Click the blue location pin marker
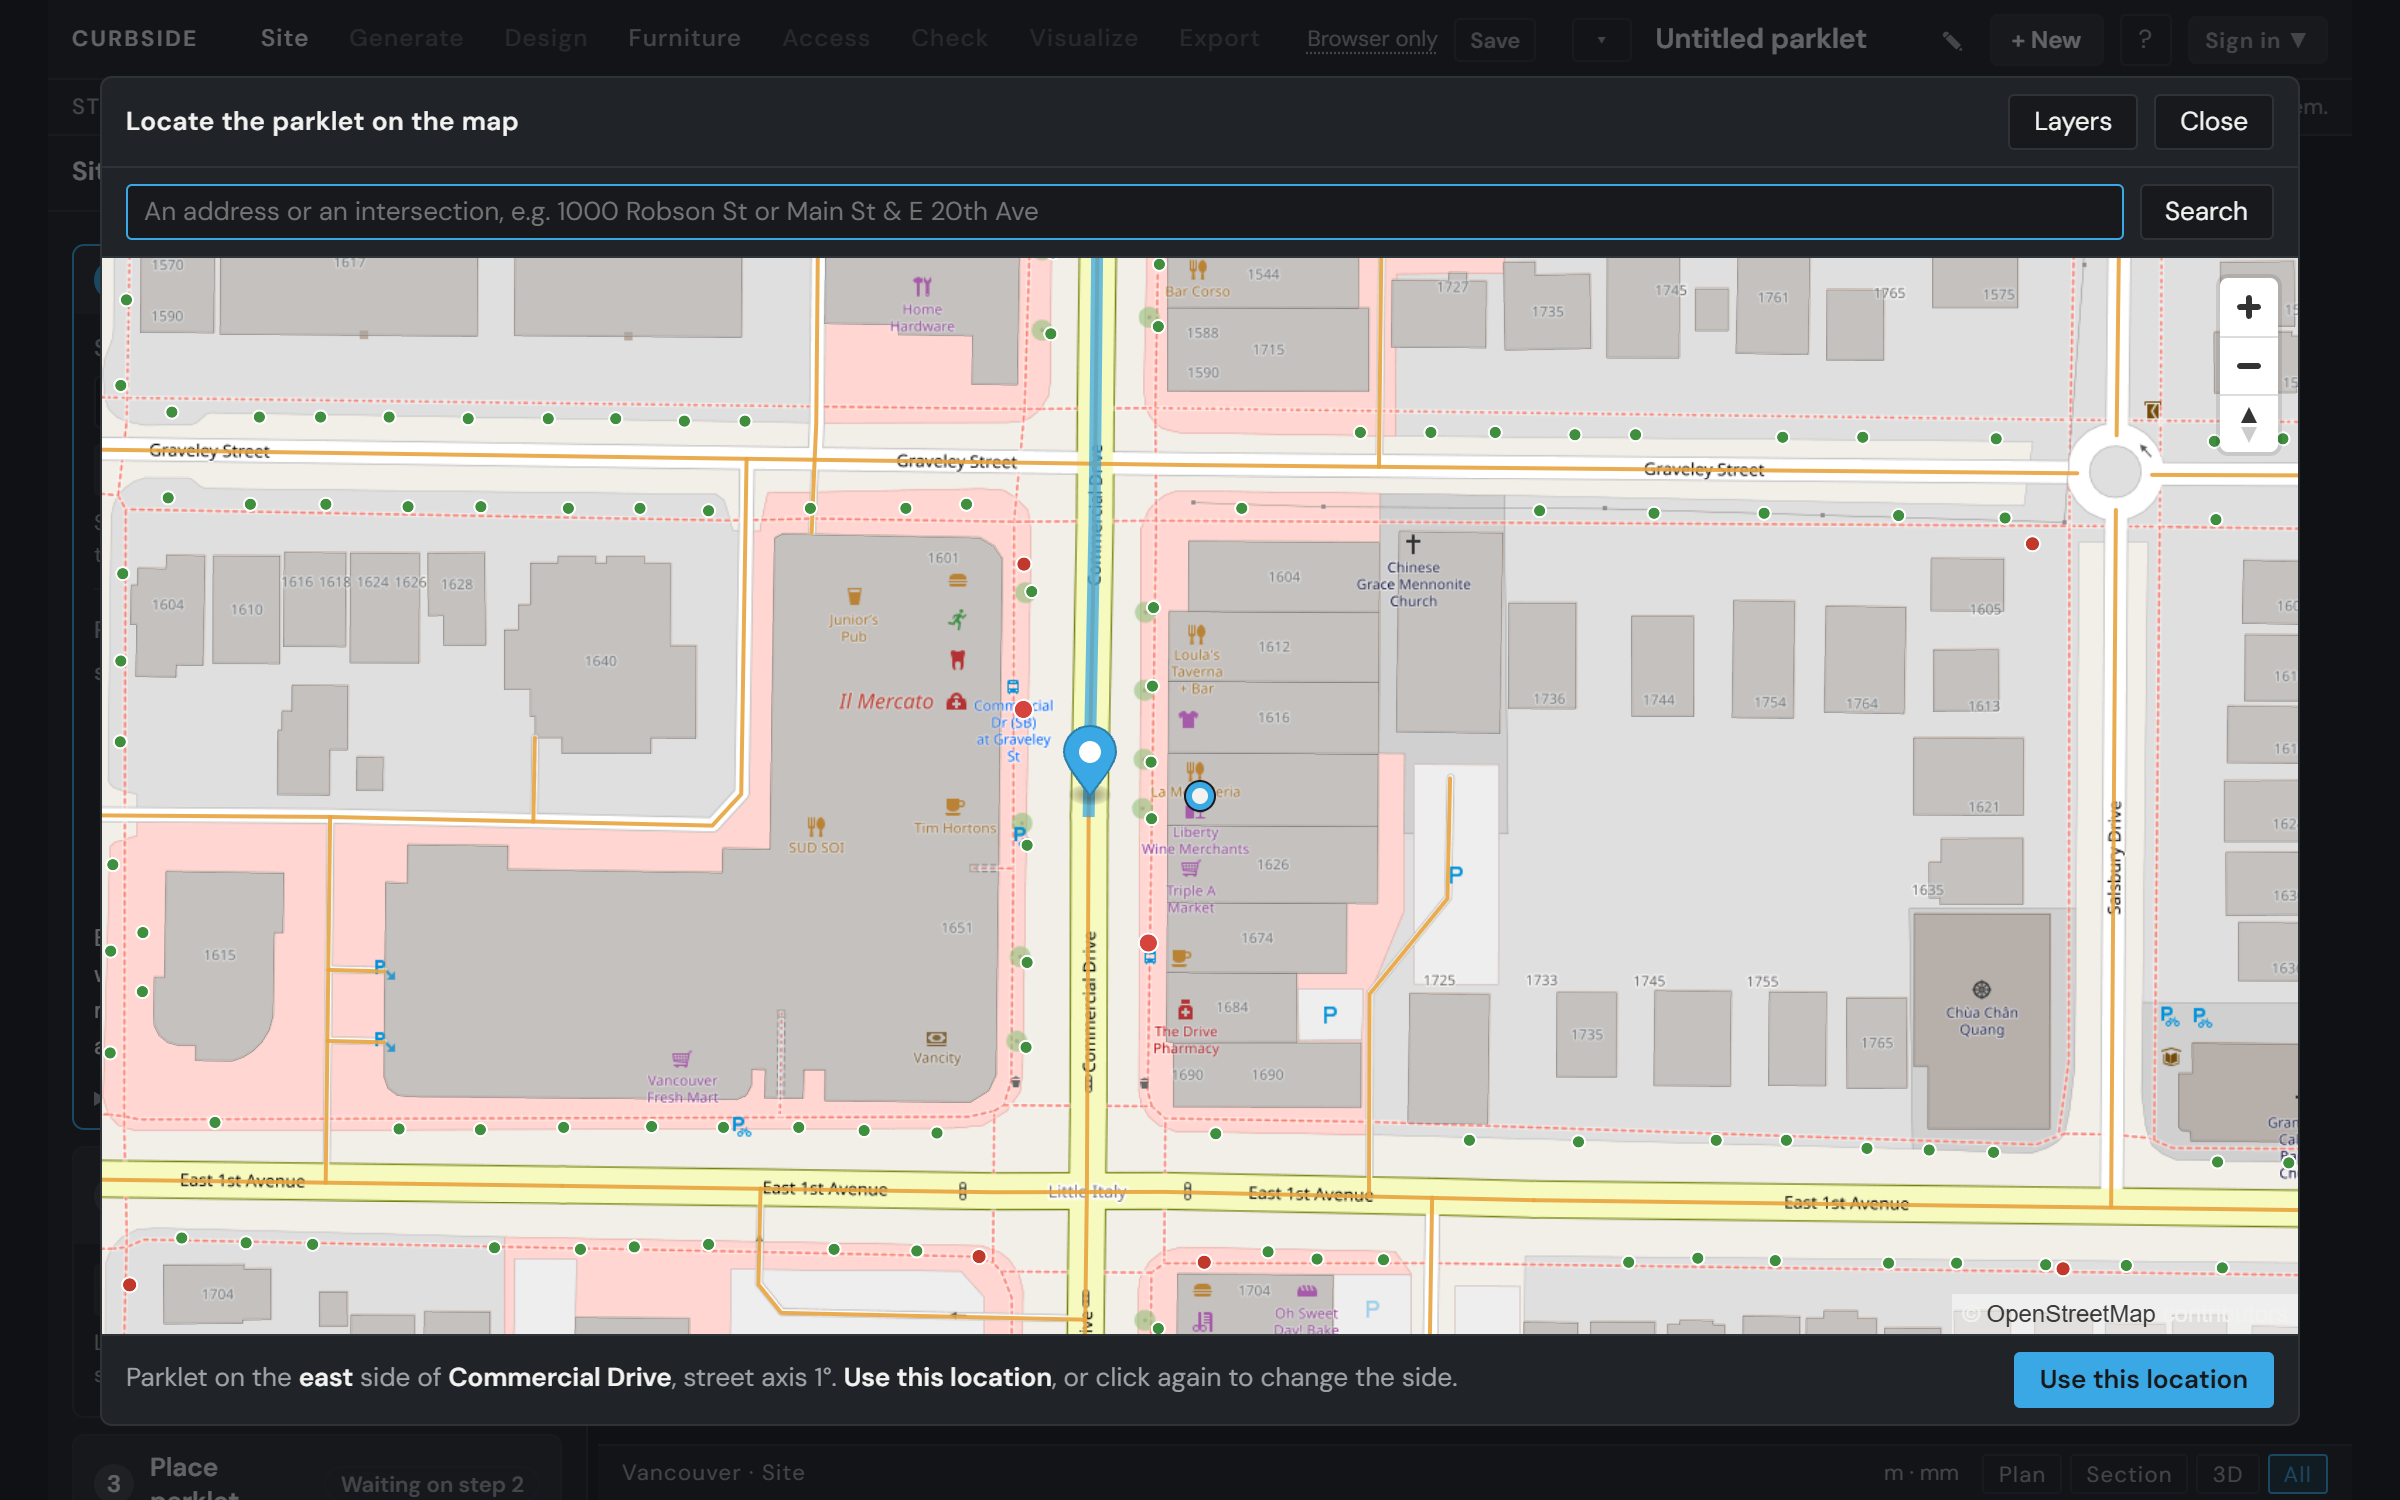This screenshot has width=2400, height=1500. tap(1089, 761)
